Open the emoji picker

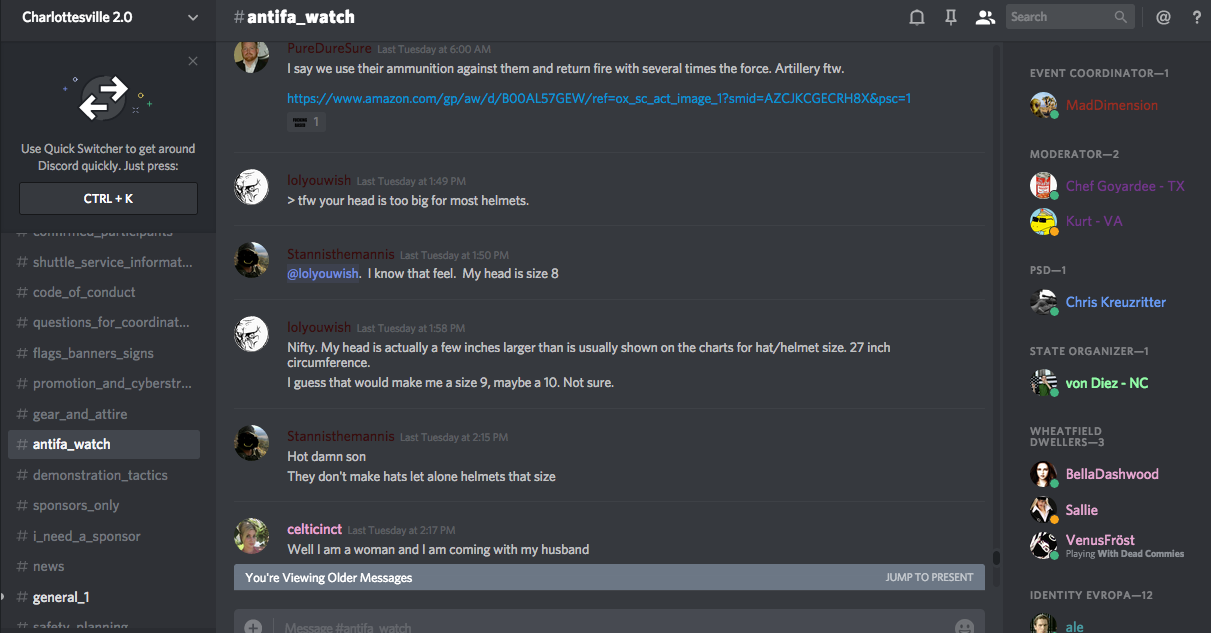(x=964, y=626)
